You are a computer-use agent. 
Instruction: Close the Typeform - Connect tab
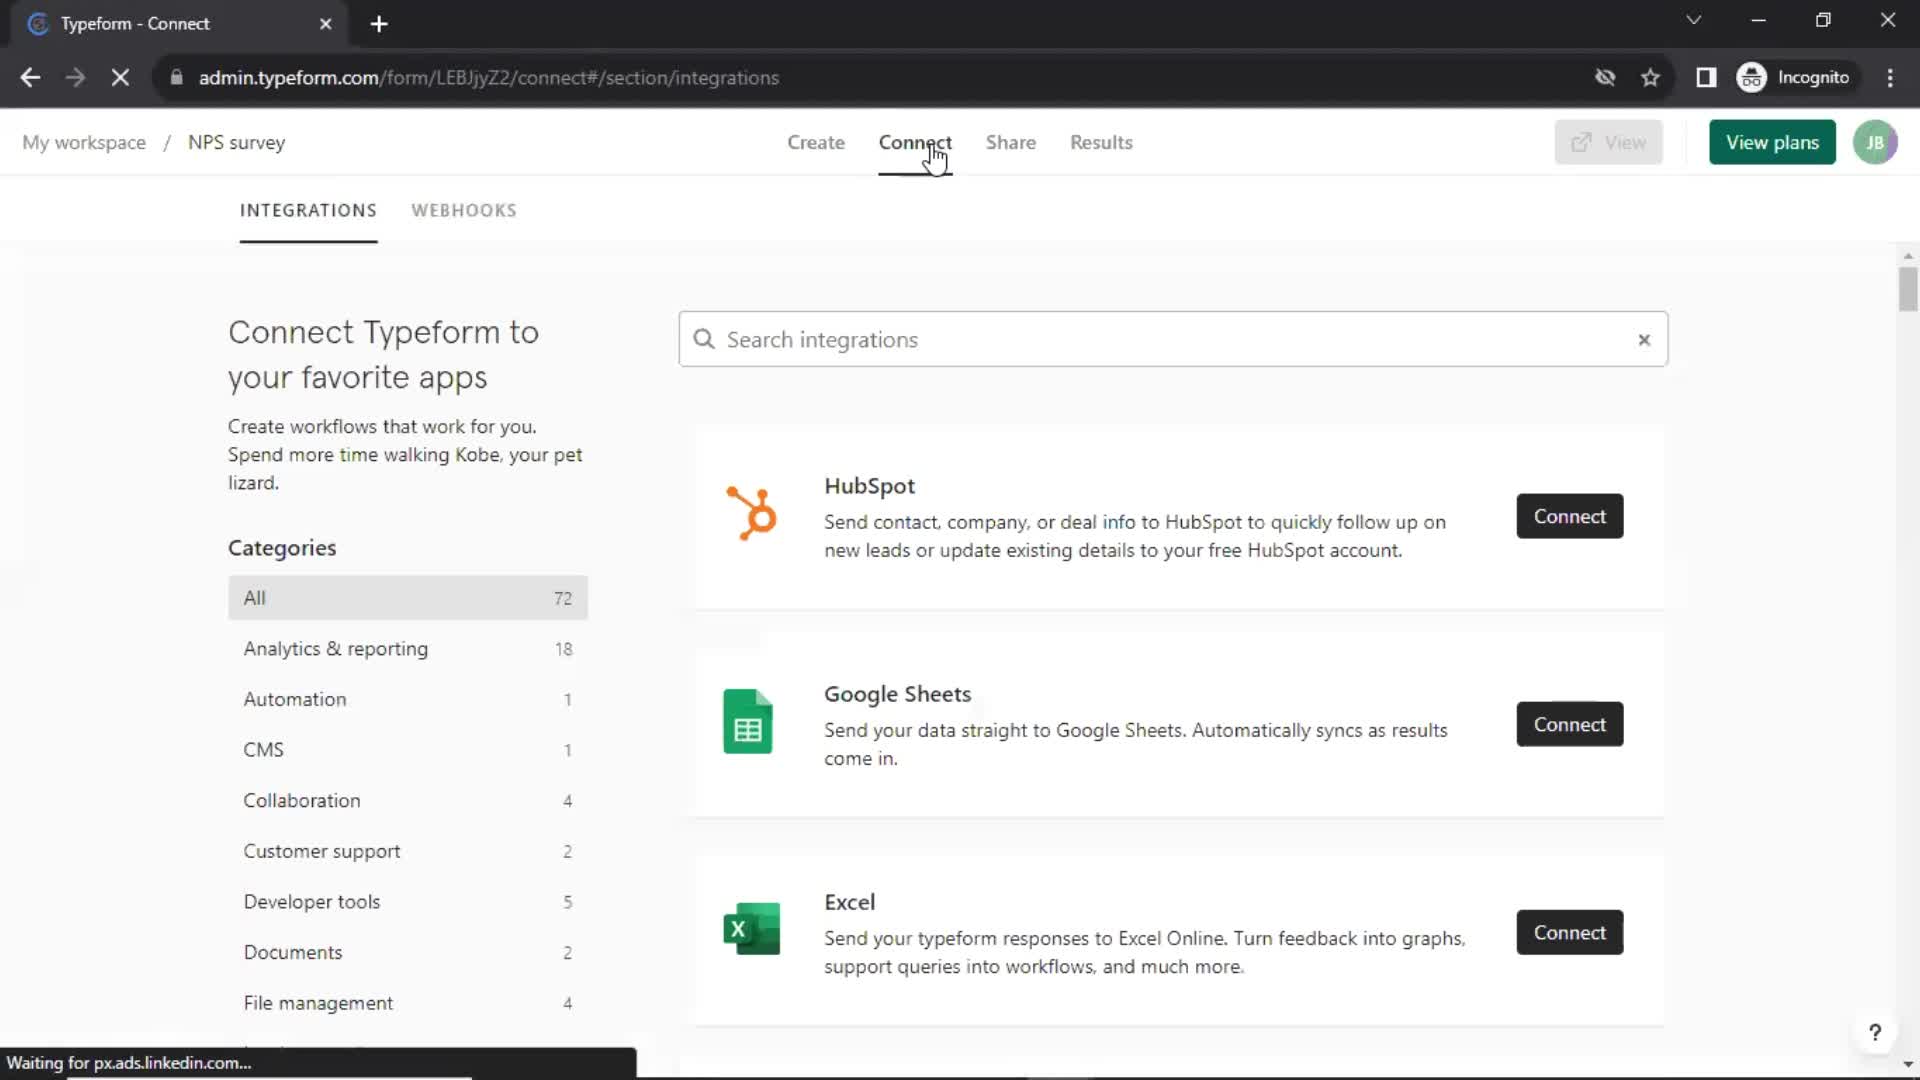325,23
